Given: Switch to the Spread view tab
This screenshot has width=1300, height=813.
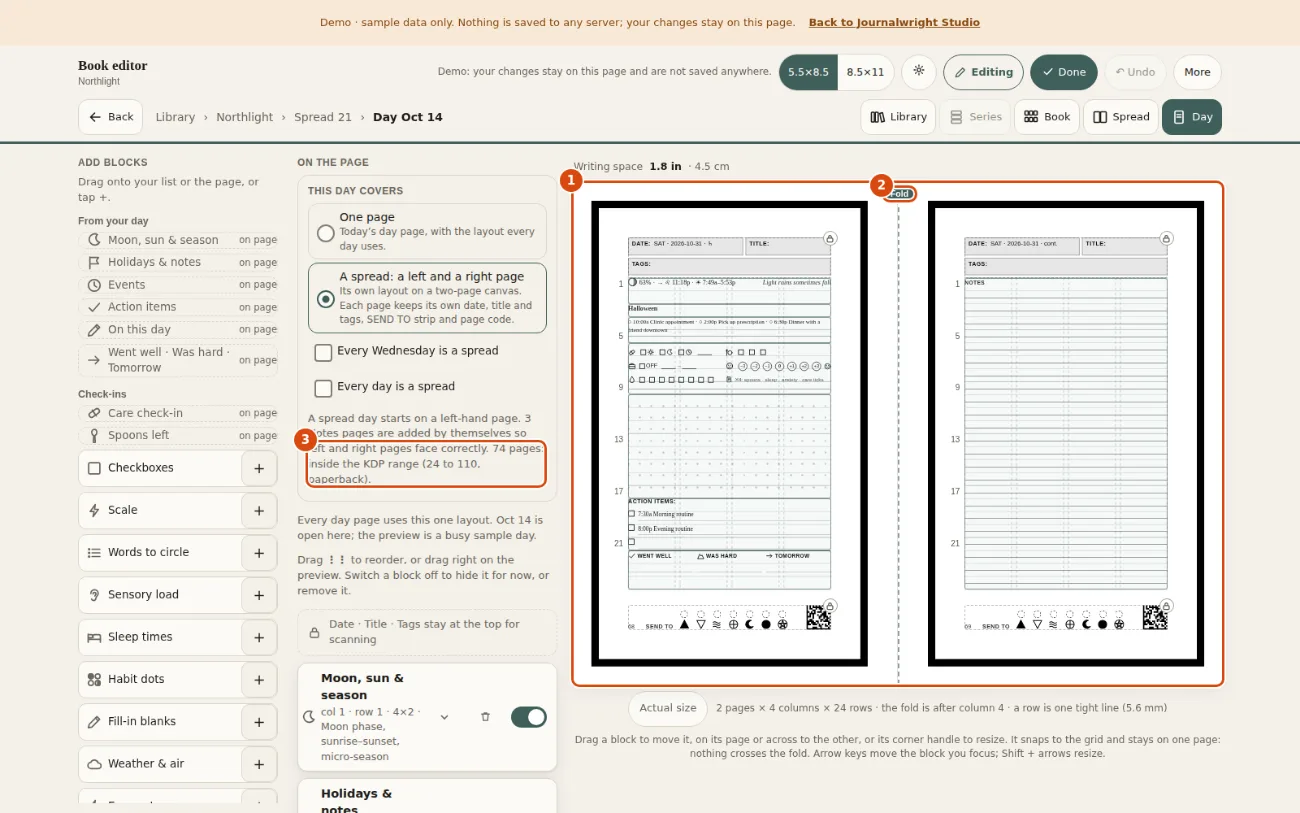Looking at the screenshot, I should 1121,117.
